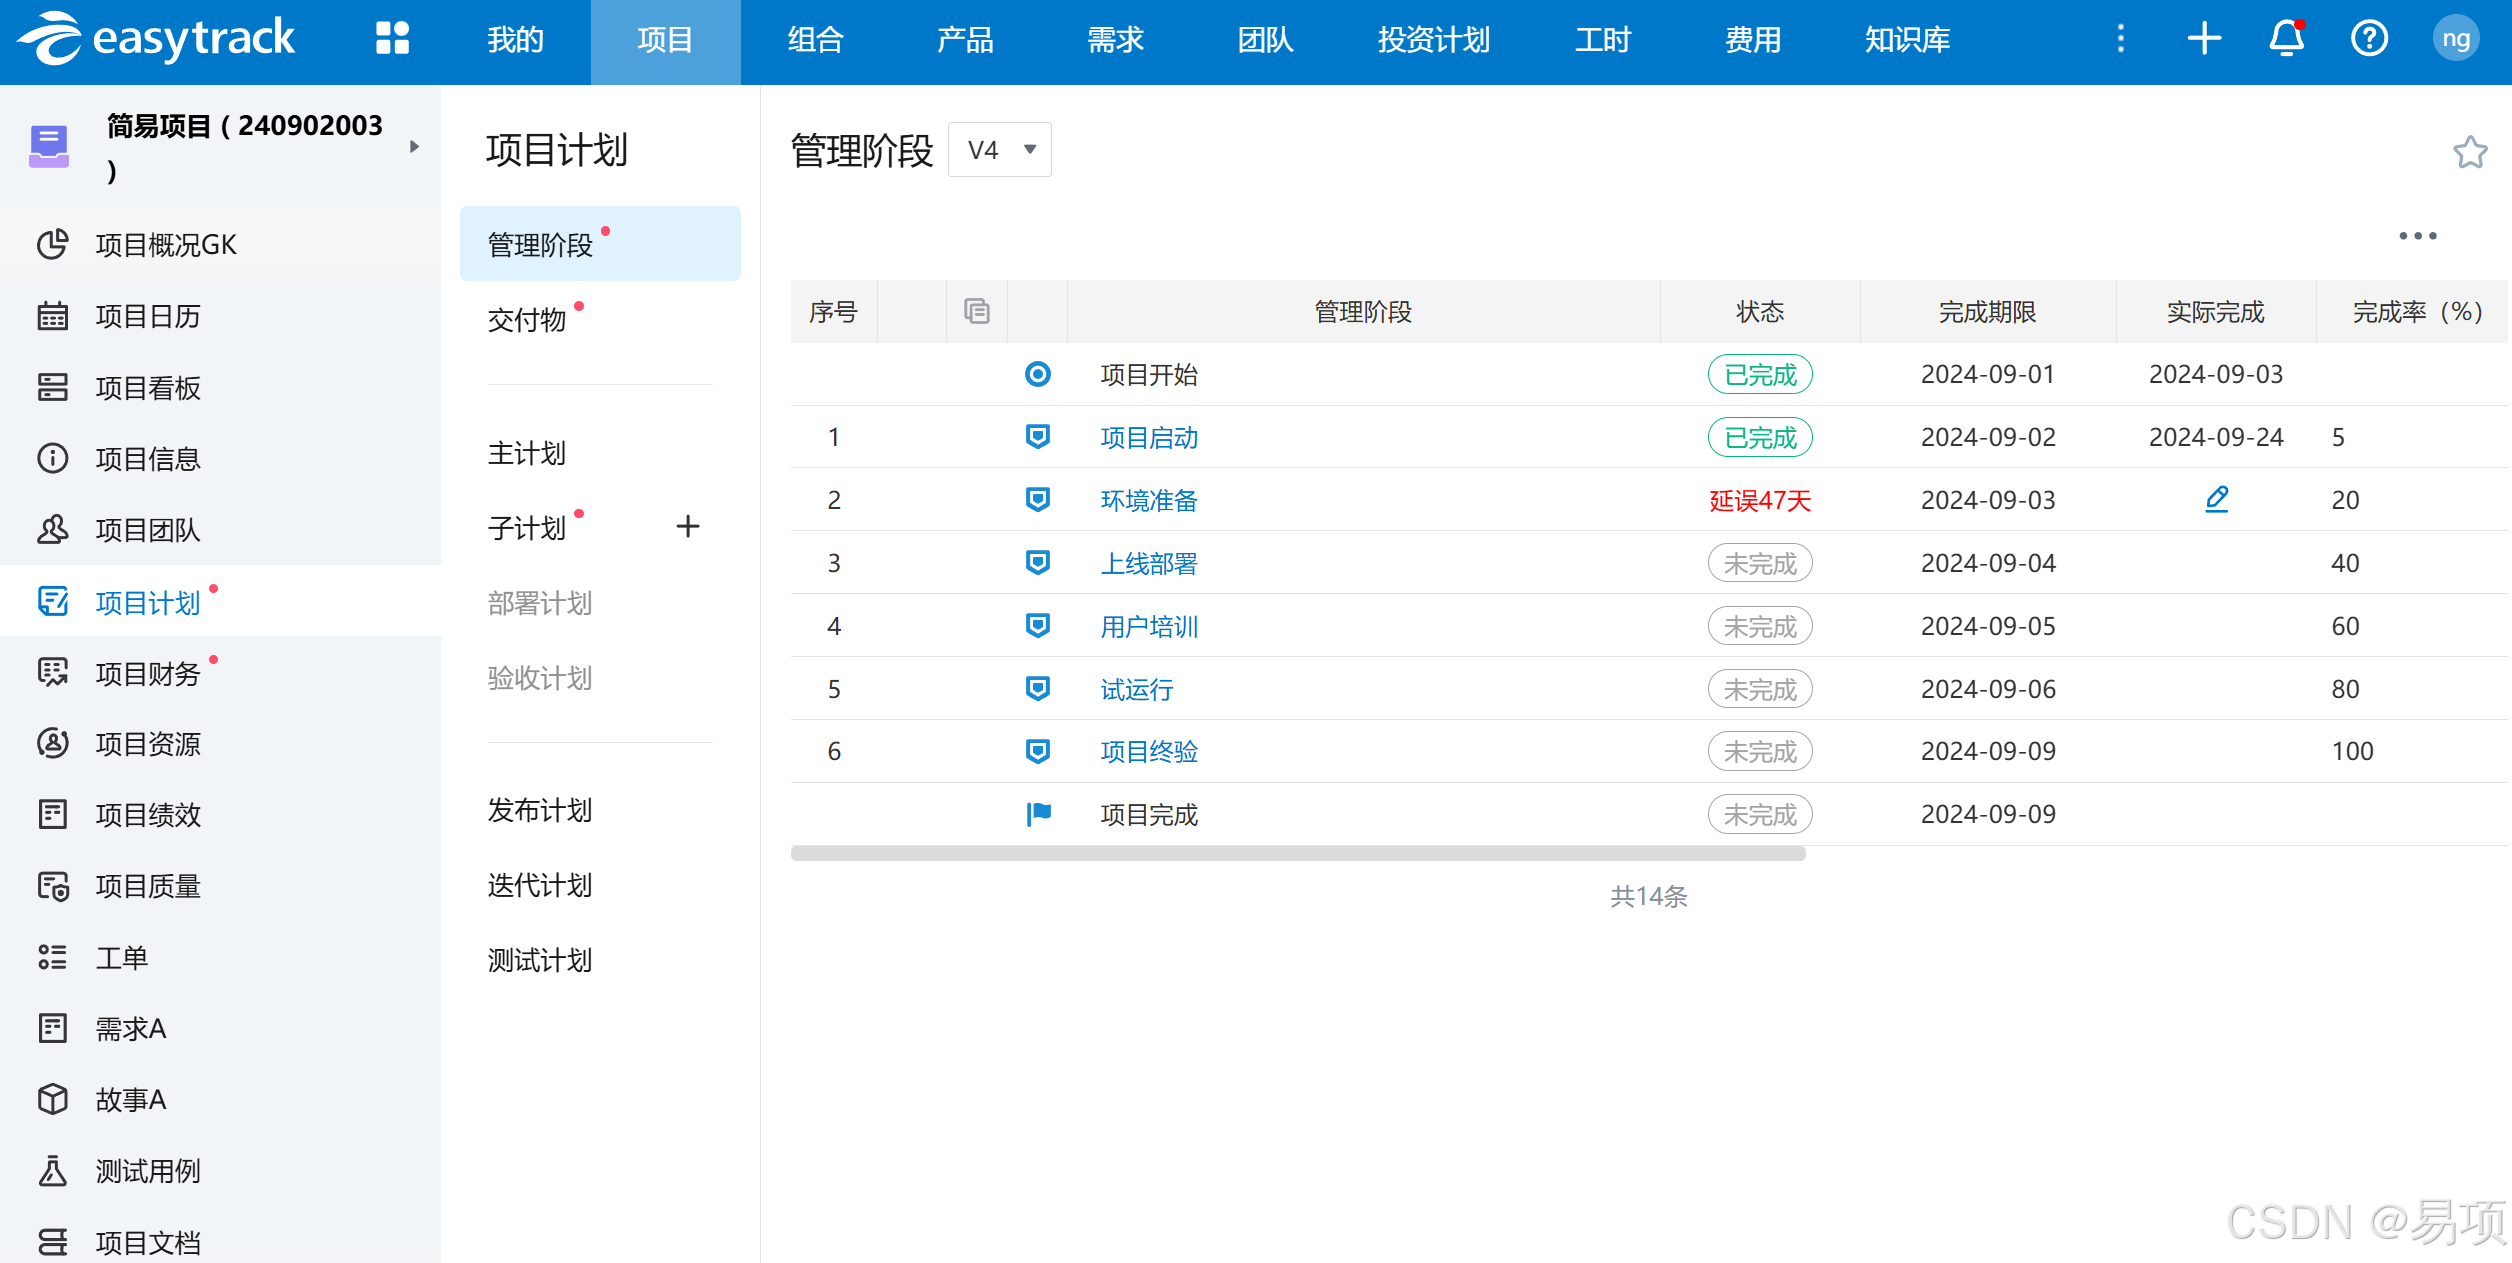This screenshot has width=2512, height=1263.
Task: Click the notification bell icon
Action: click(2286, 39)
